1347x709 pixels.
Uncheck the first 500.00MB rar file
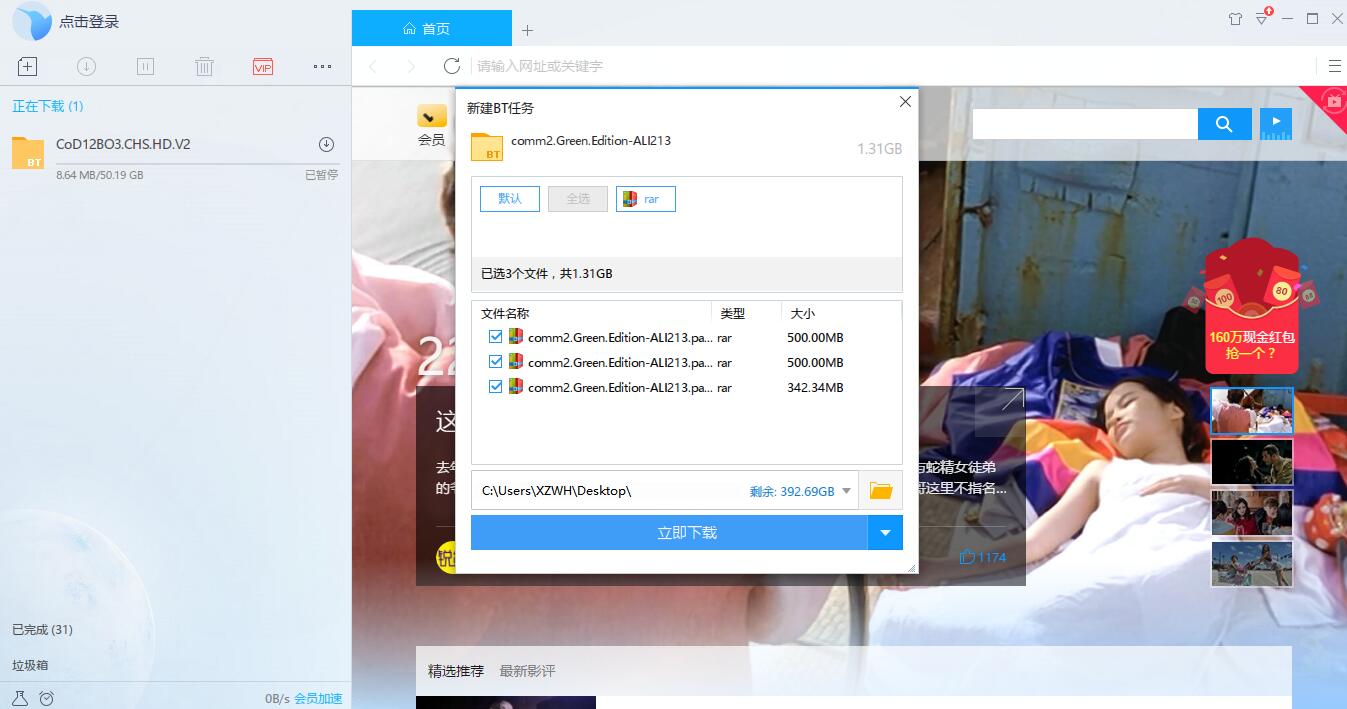coord(495,337)
